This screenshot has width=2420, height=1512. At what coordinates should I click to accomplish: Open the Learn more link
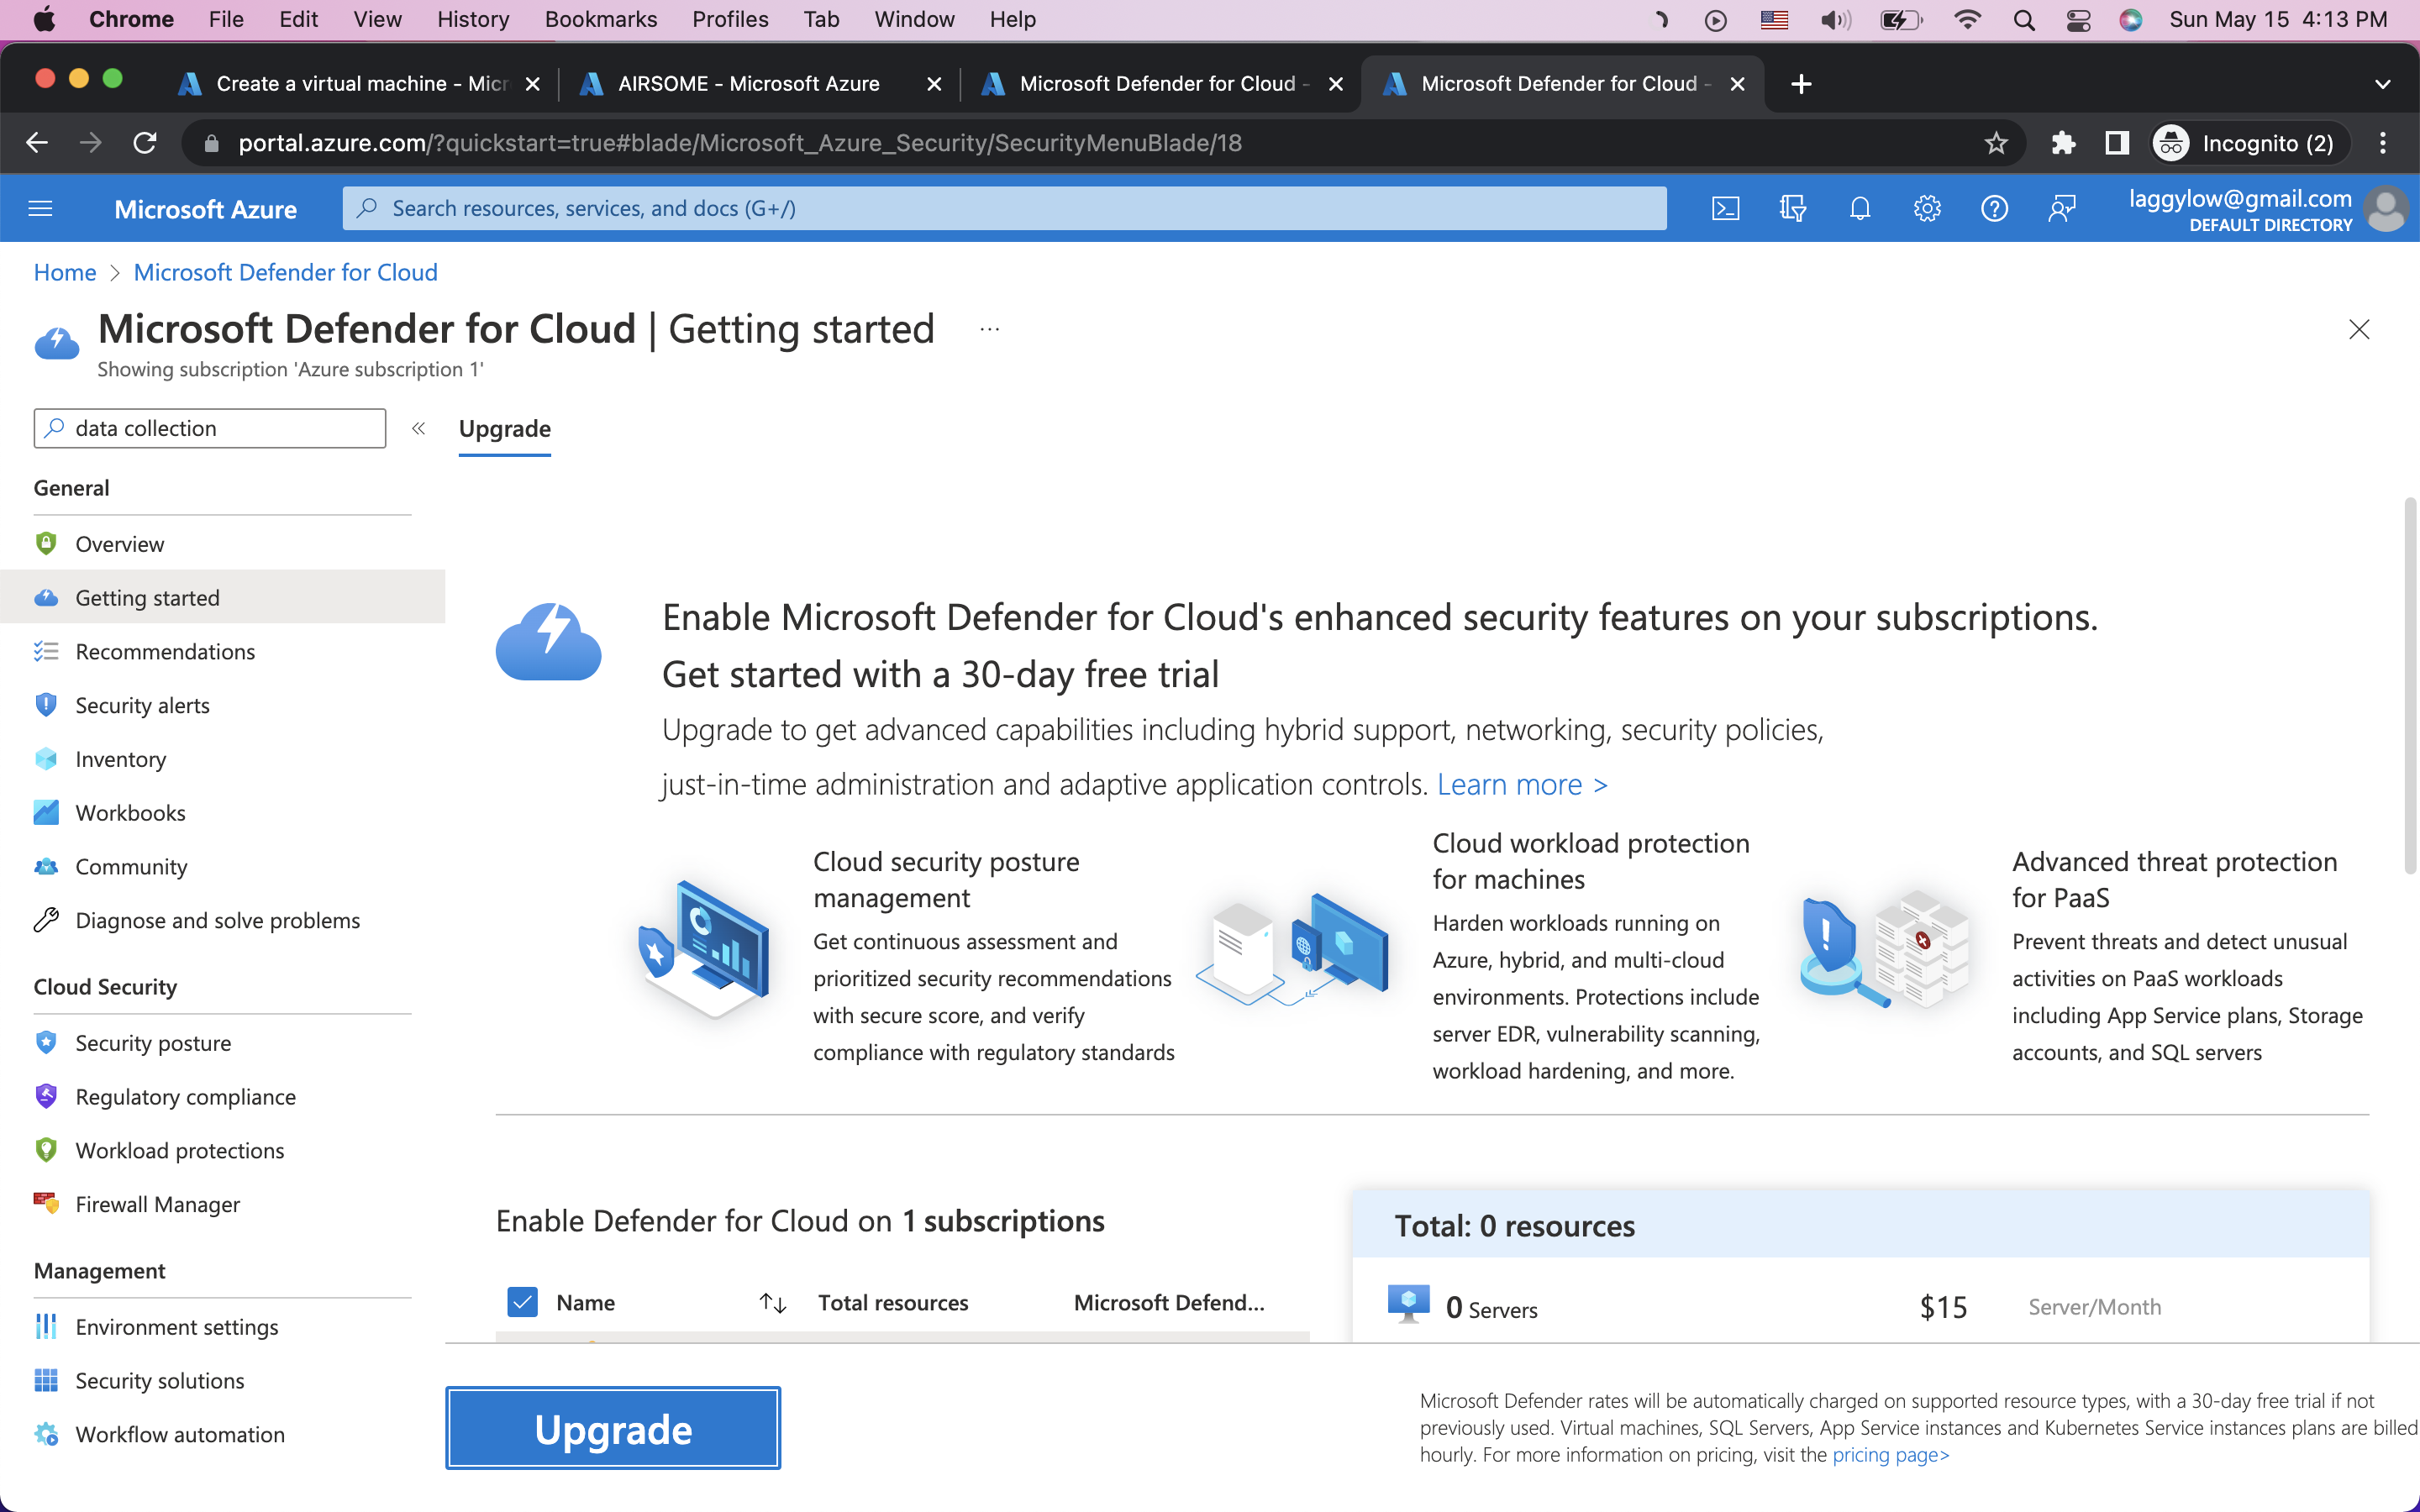[1521, 785]
